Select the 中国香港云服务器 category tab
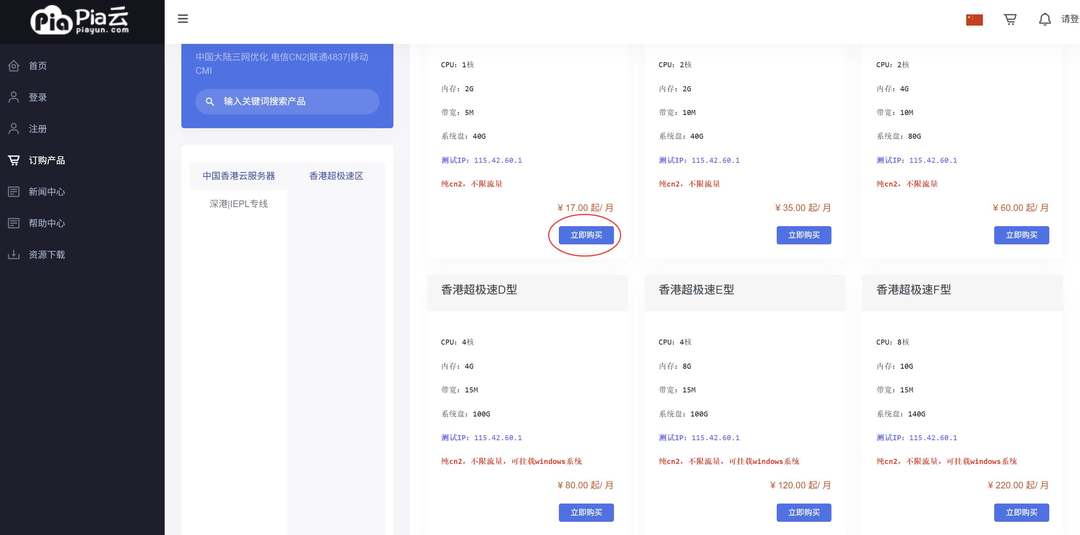Viewport: 1080px width, 535px height. point(238,176)
